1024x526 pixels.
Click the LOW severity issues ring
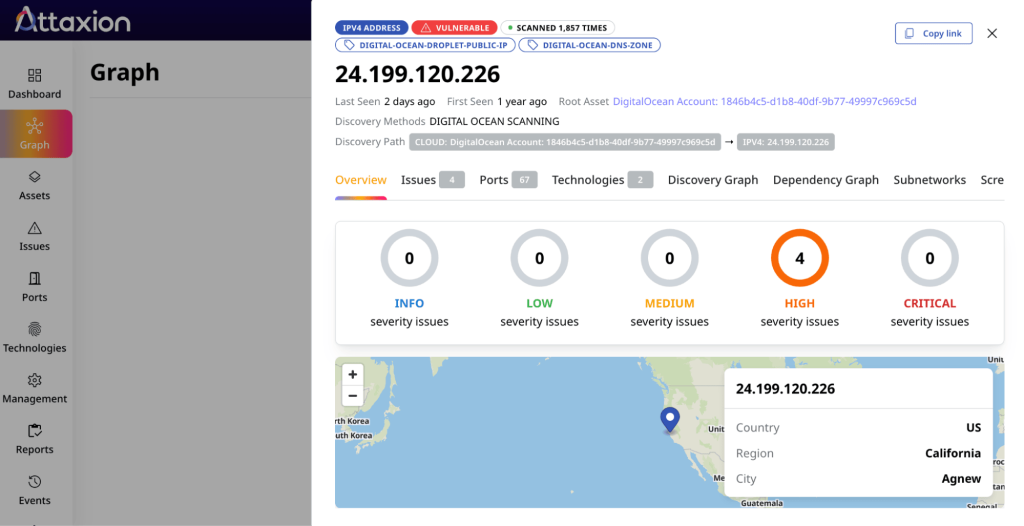(539, 258)
